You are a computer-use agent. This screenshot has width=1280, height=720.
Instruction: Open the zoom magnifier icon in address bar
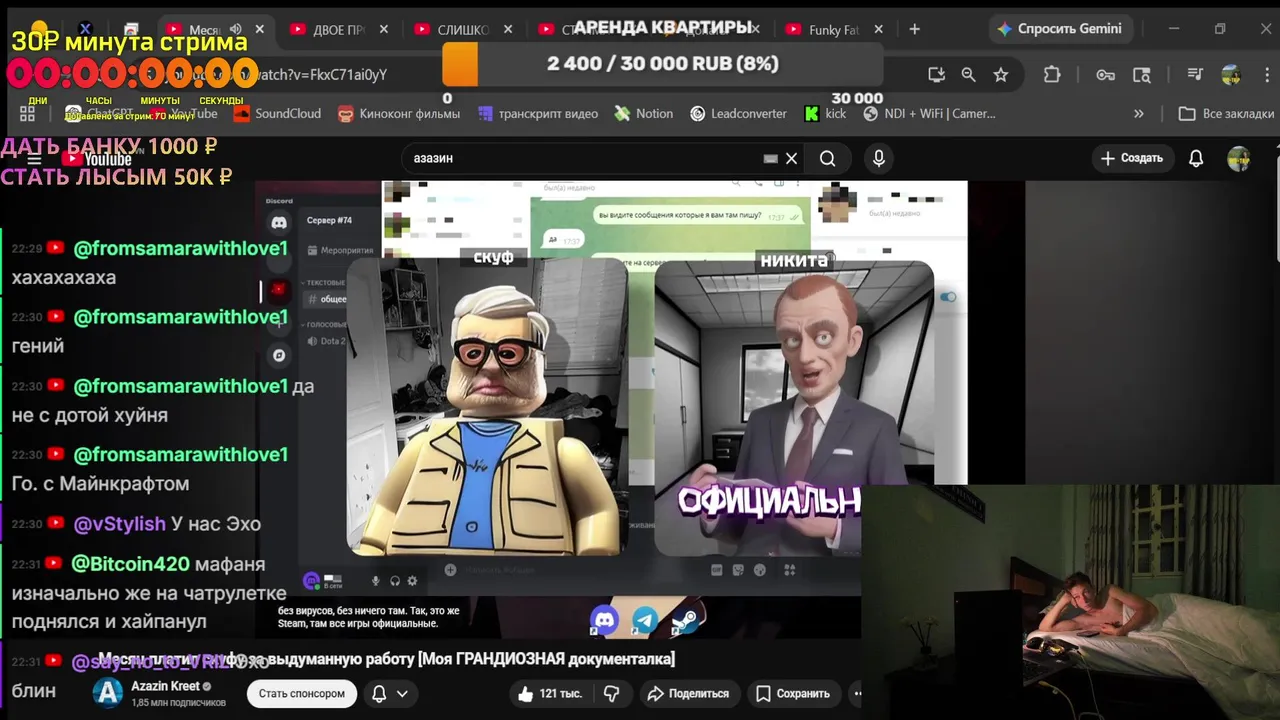pyautogui.click(x=968, y=74)
